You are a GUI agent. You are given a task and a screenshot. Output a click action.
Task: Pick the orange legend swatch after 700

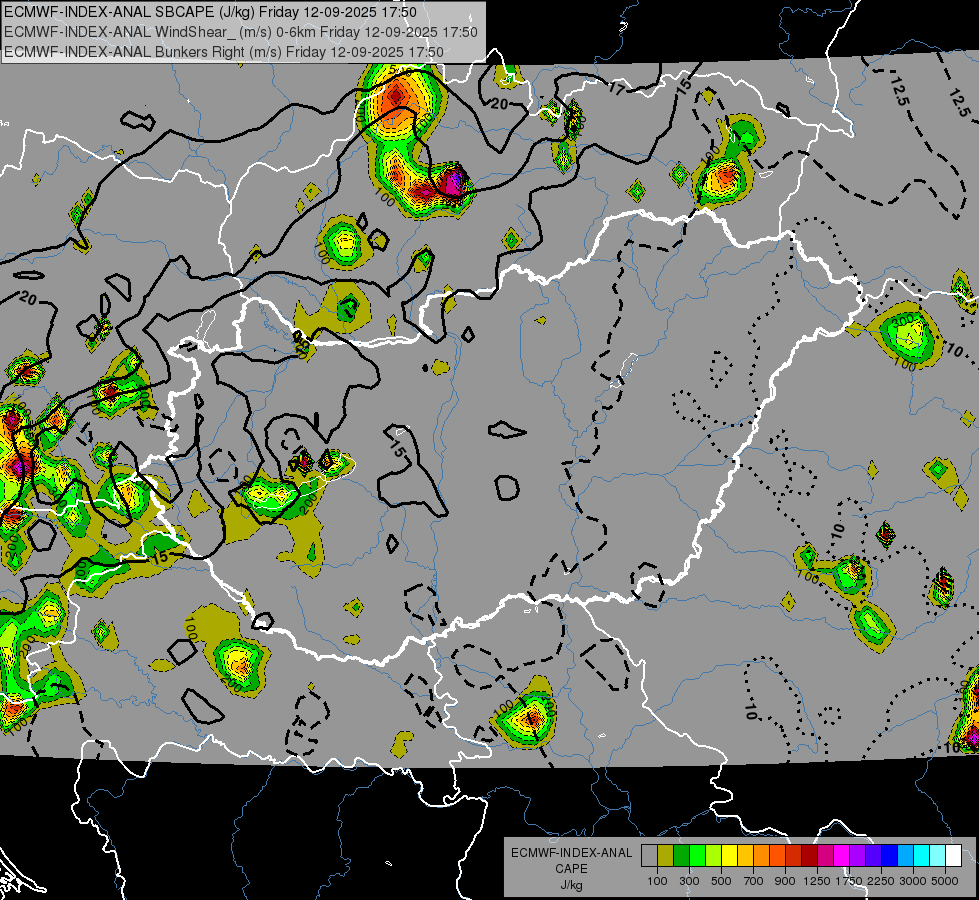[761, 855]
